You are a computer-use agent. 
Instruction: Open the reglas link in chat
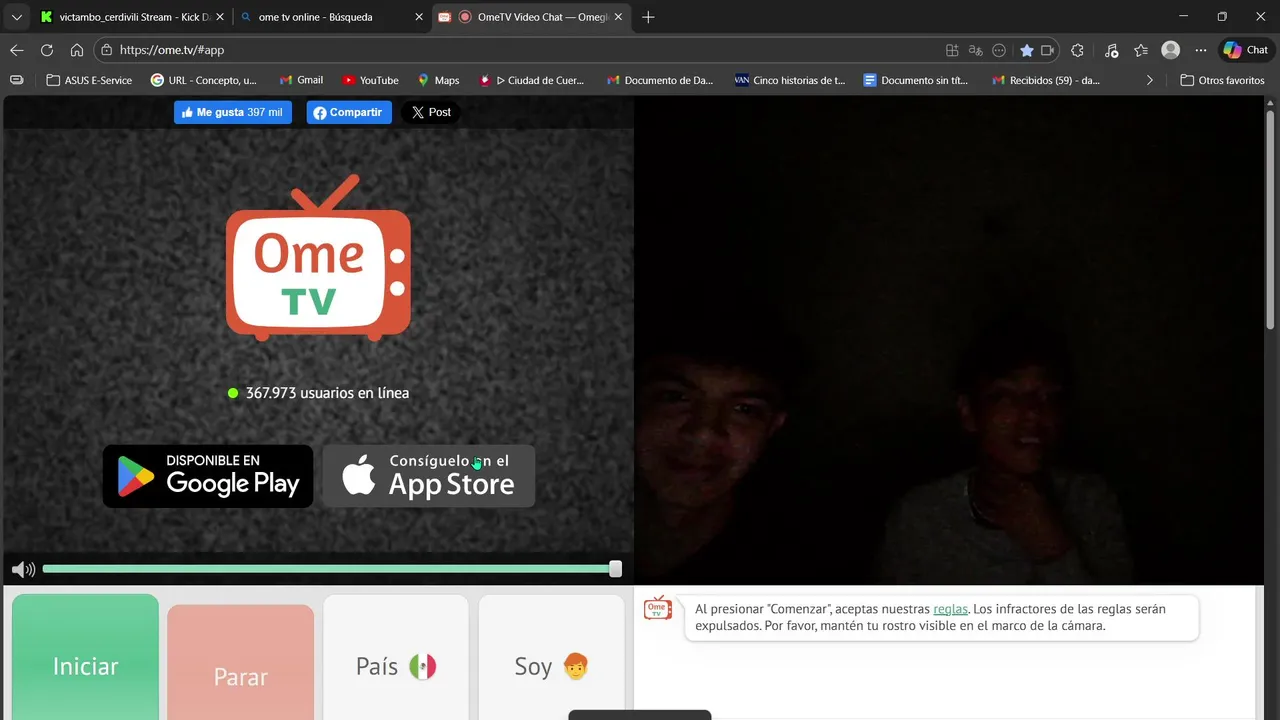(950, 609)
